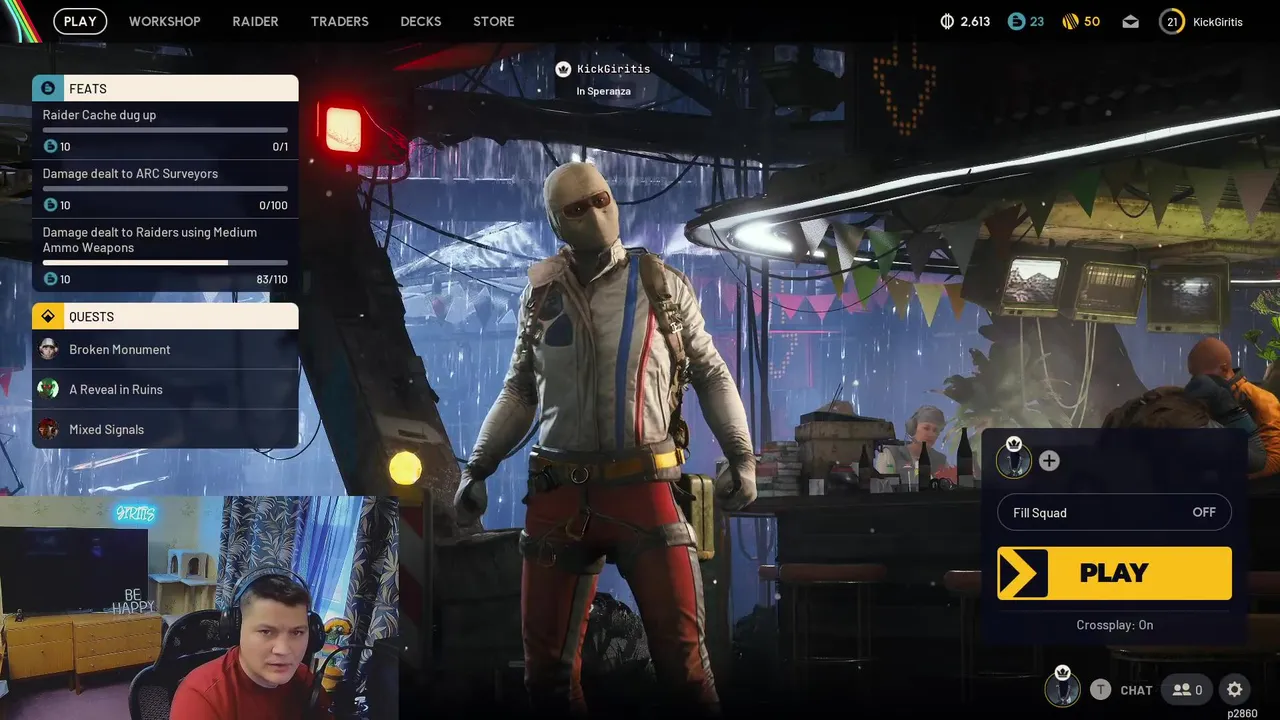Click the Medium Ammo Weapons progress bar
The width and height of the screenshot is (1280, 720).
pos(165,263)
